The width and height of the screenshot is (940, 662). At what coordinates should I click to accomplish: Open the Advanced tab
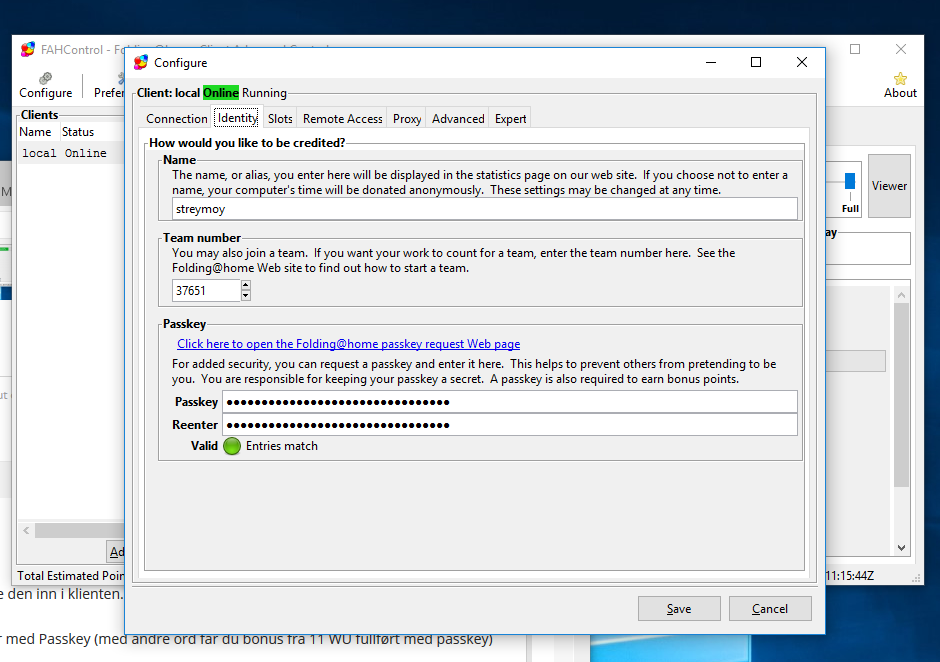pyautogui.click(x=458, y=119)
